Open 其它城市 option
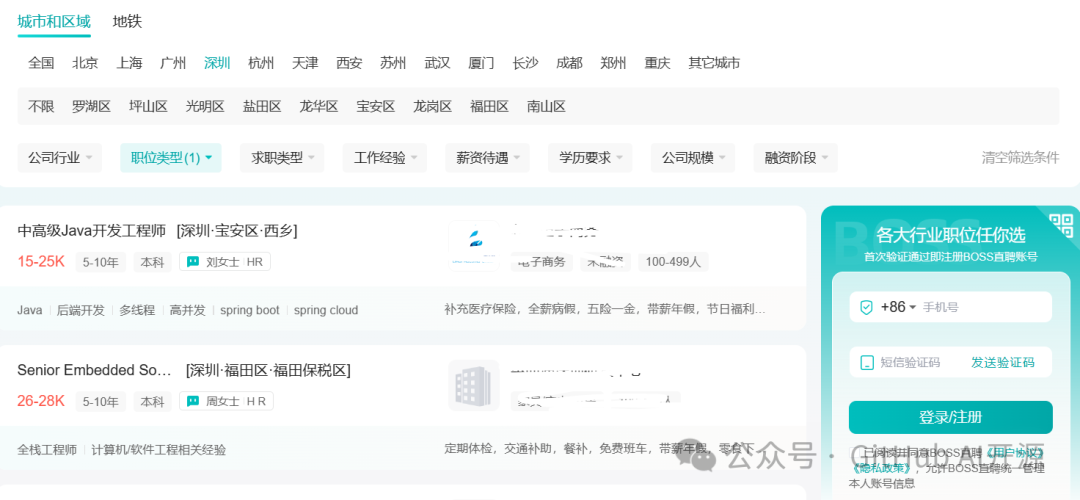 714,63
